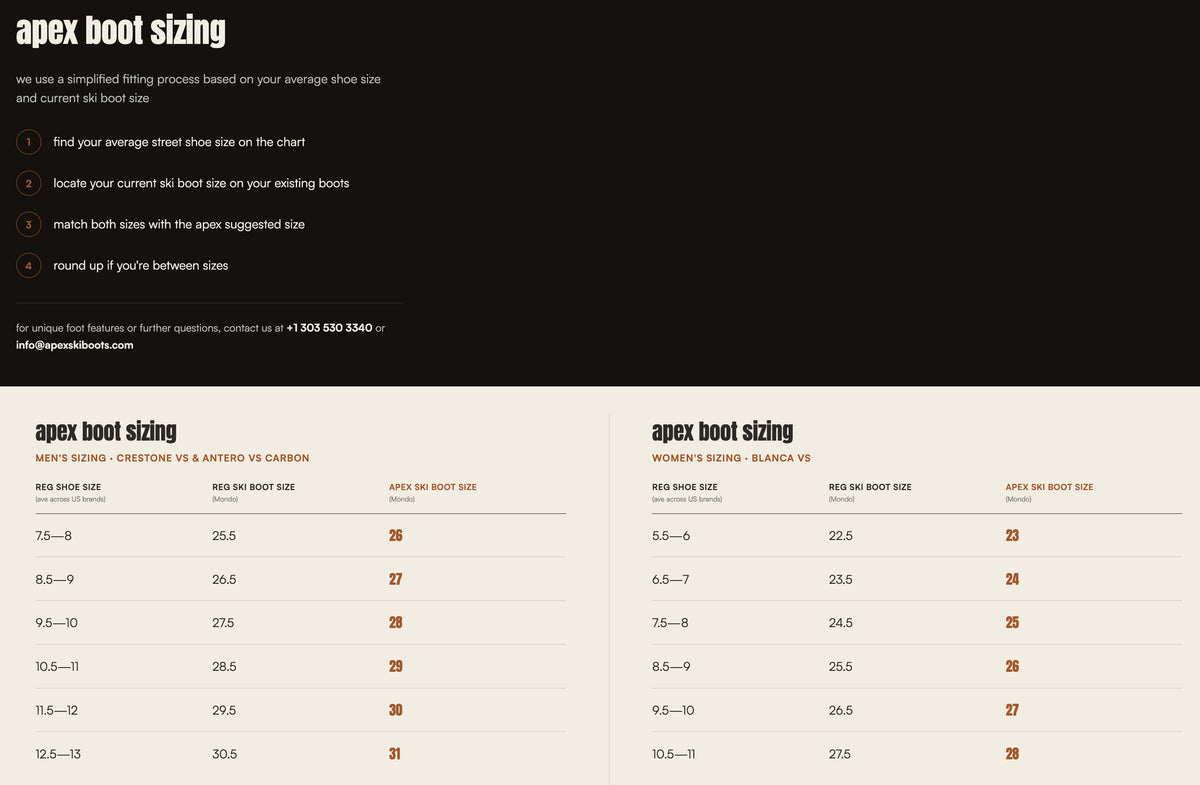Click reg ski boot size '30.5'

[225, 754]
